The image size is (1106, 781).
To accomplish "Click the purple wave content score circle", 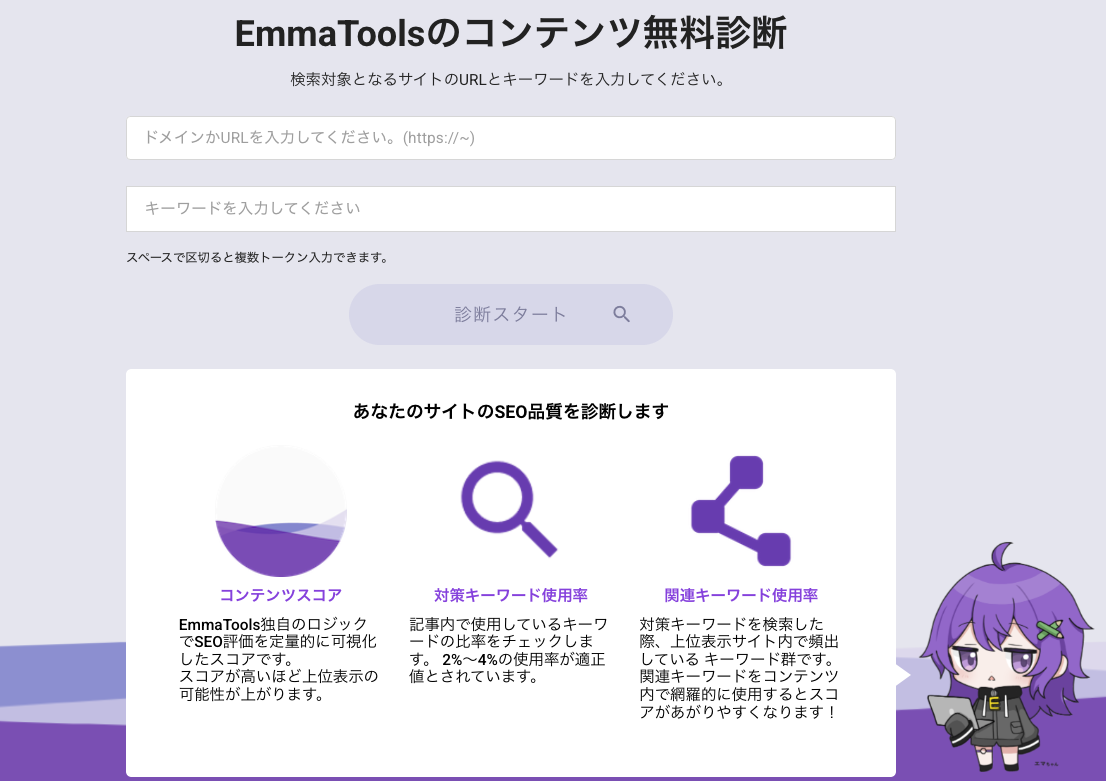I will point(281,512).
